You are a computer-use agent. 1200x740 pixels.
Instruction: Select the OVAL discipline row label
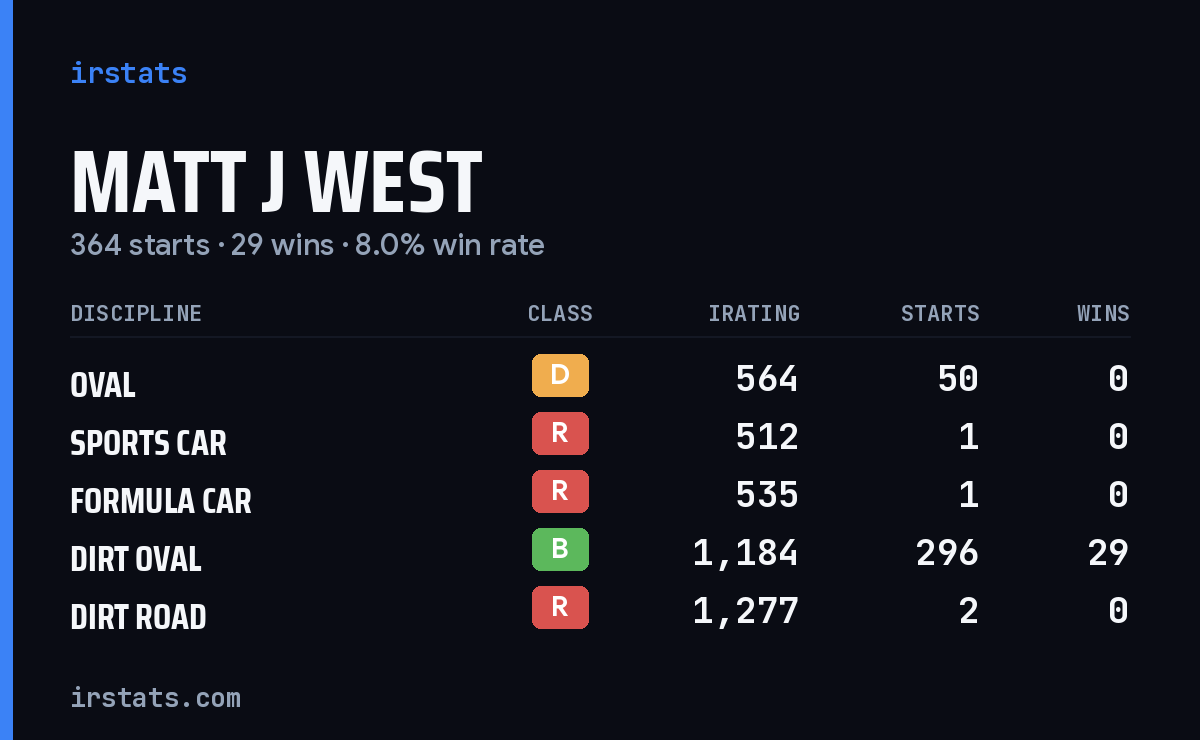tap(103, 385)
